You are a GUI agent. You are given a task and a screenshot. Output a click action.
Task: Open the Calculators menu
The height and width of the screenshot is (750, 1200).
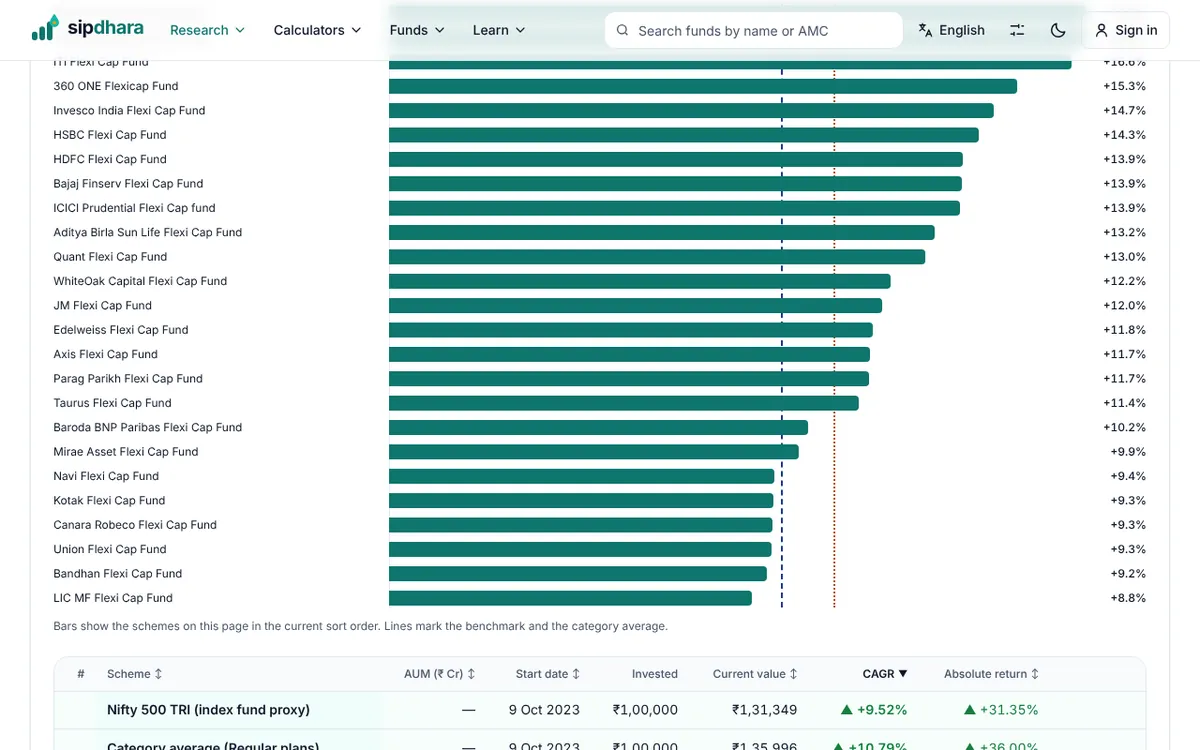(x=317, y=30)
